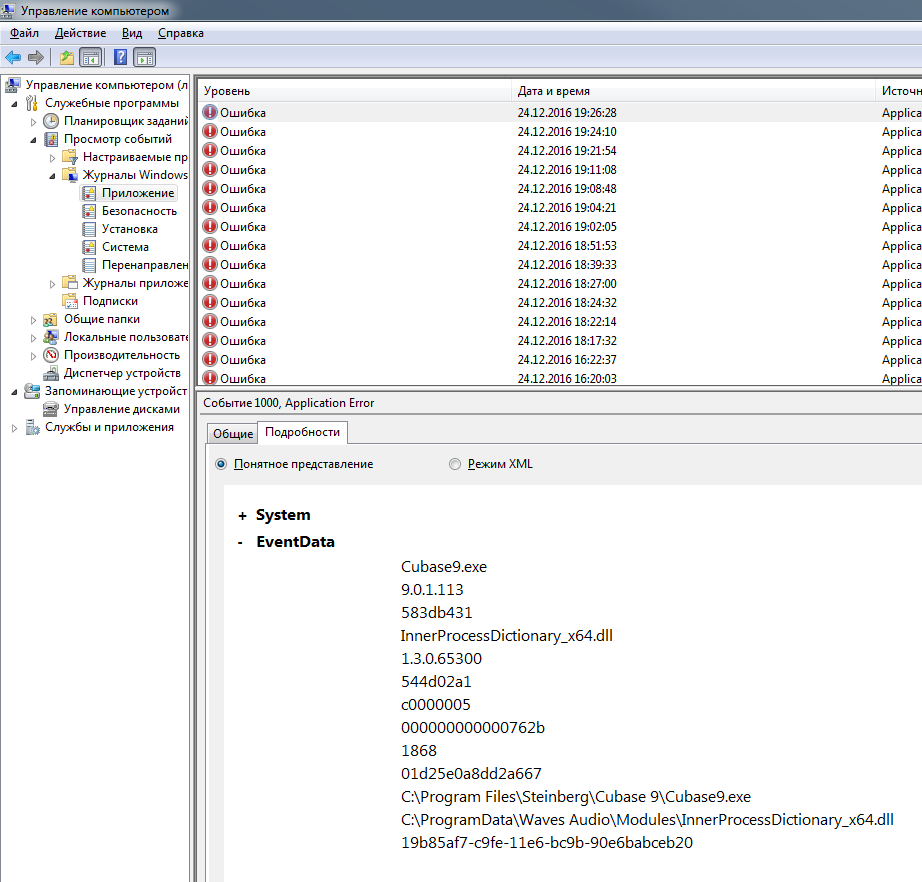Switch to the Подробности tab

(x=302, y=432)
